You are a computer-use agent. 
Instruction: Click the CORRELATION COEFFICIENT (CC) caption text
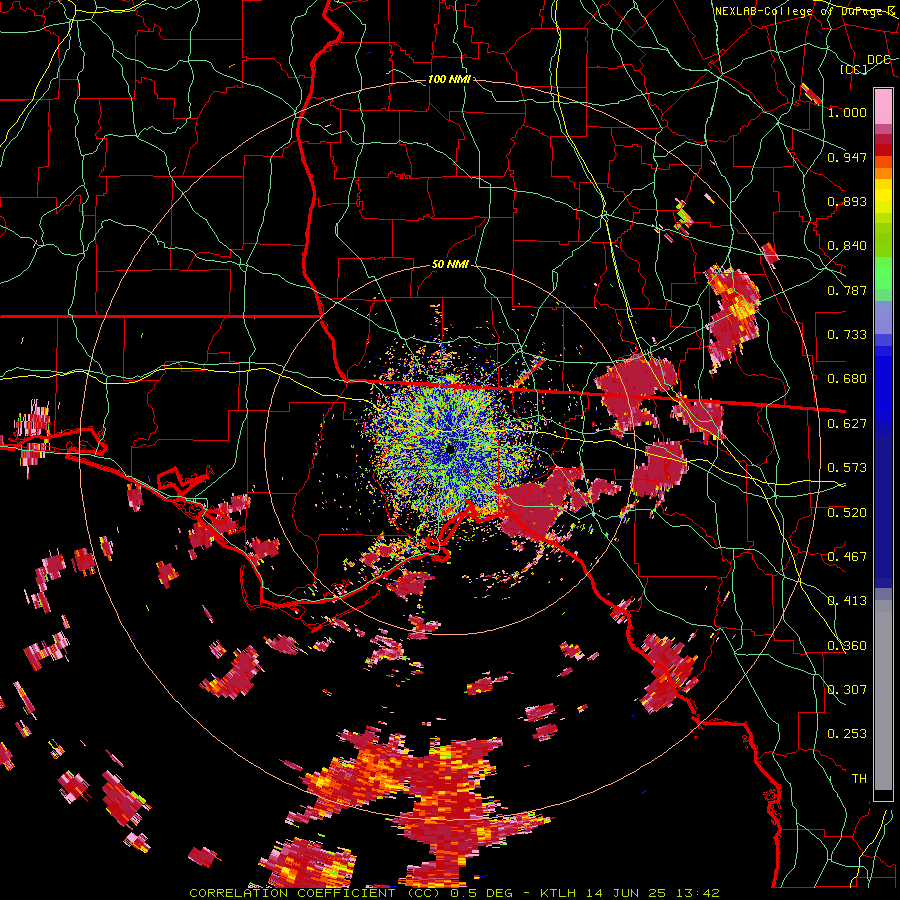(x=315, y=893)
